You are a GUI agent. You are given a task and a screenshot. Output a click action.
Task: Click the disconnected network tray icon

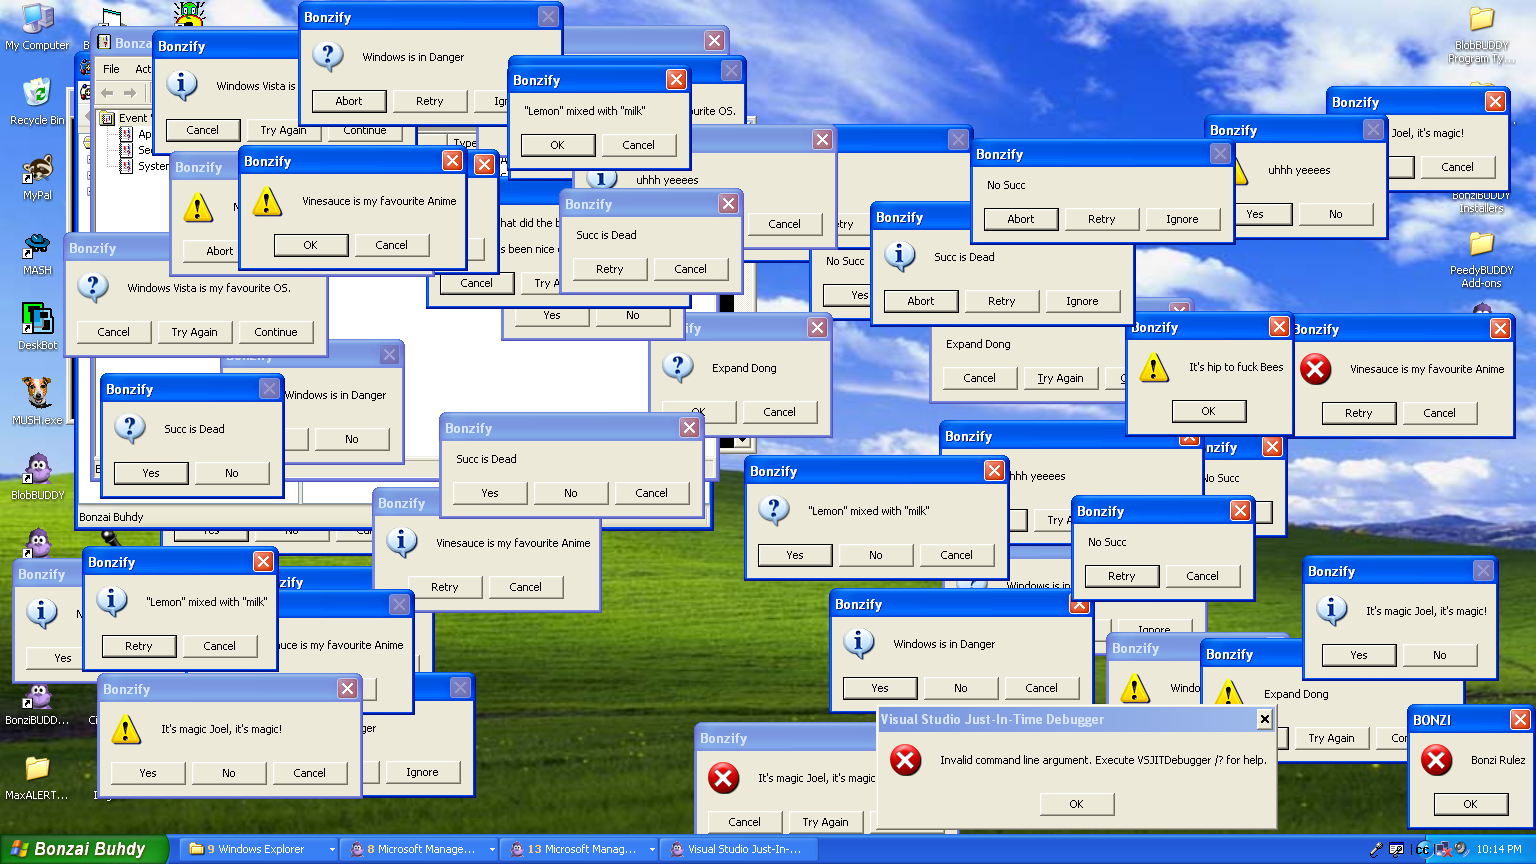pyautogui.click(x=1442, y=849)
